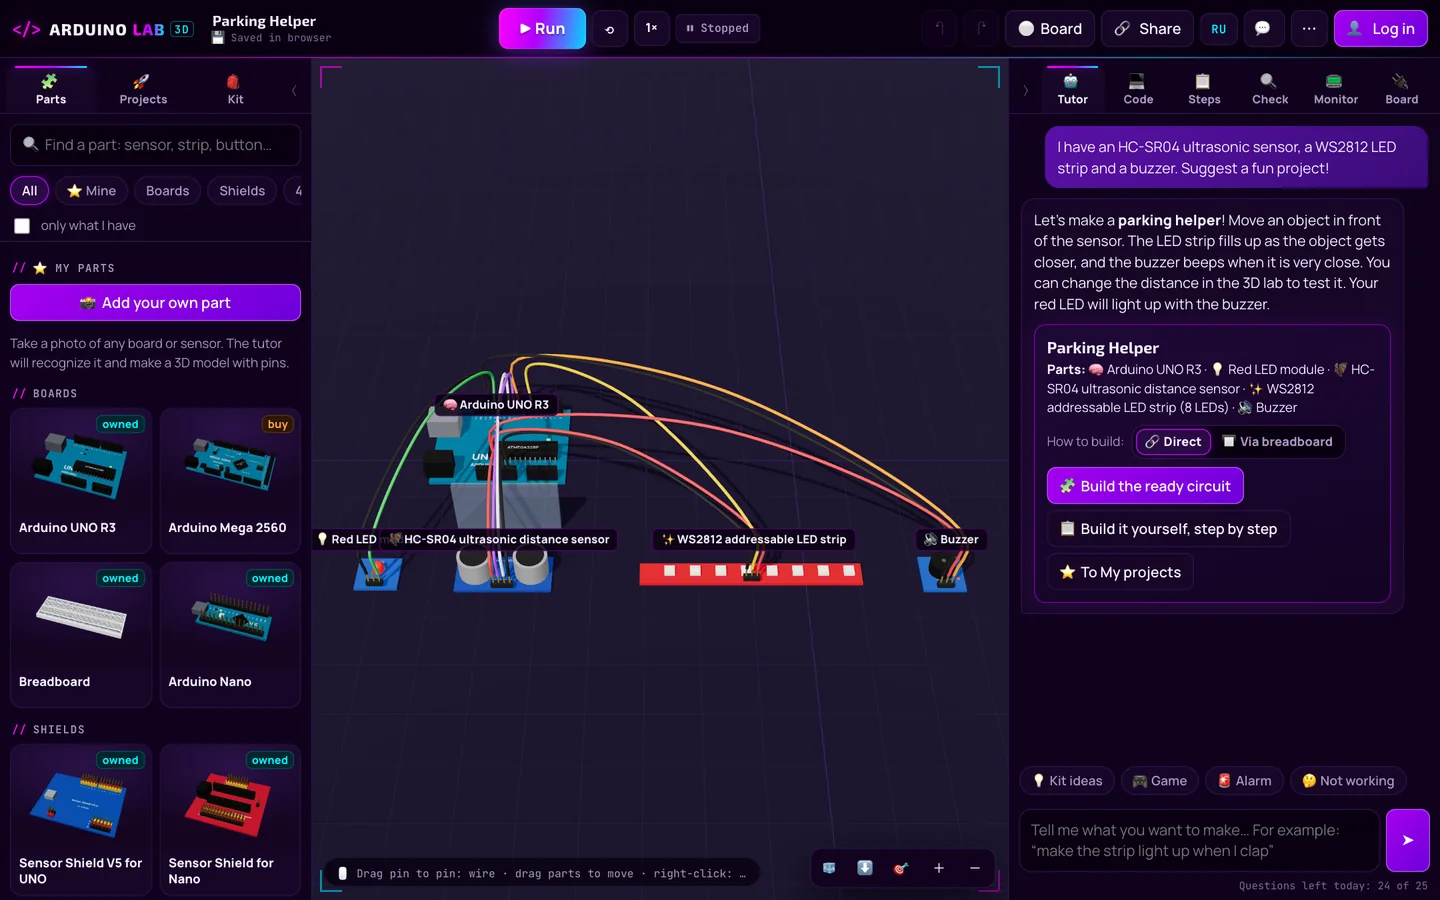This screenshot has width=1440, height=900.
Task: Click the Add your own part button
Action: (155, 303)
